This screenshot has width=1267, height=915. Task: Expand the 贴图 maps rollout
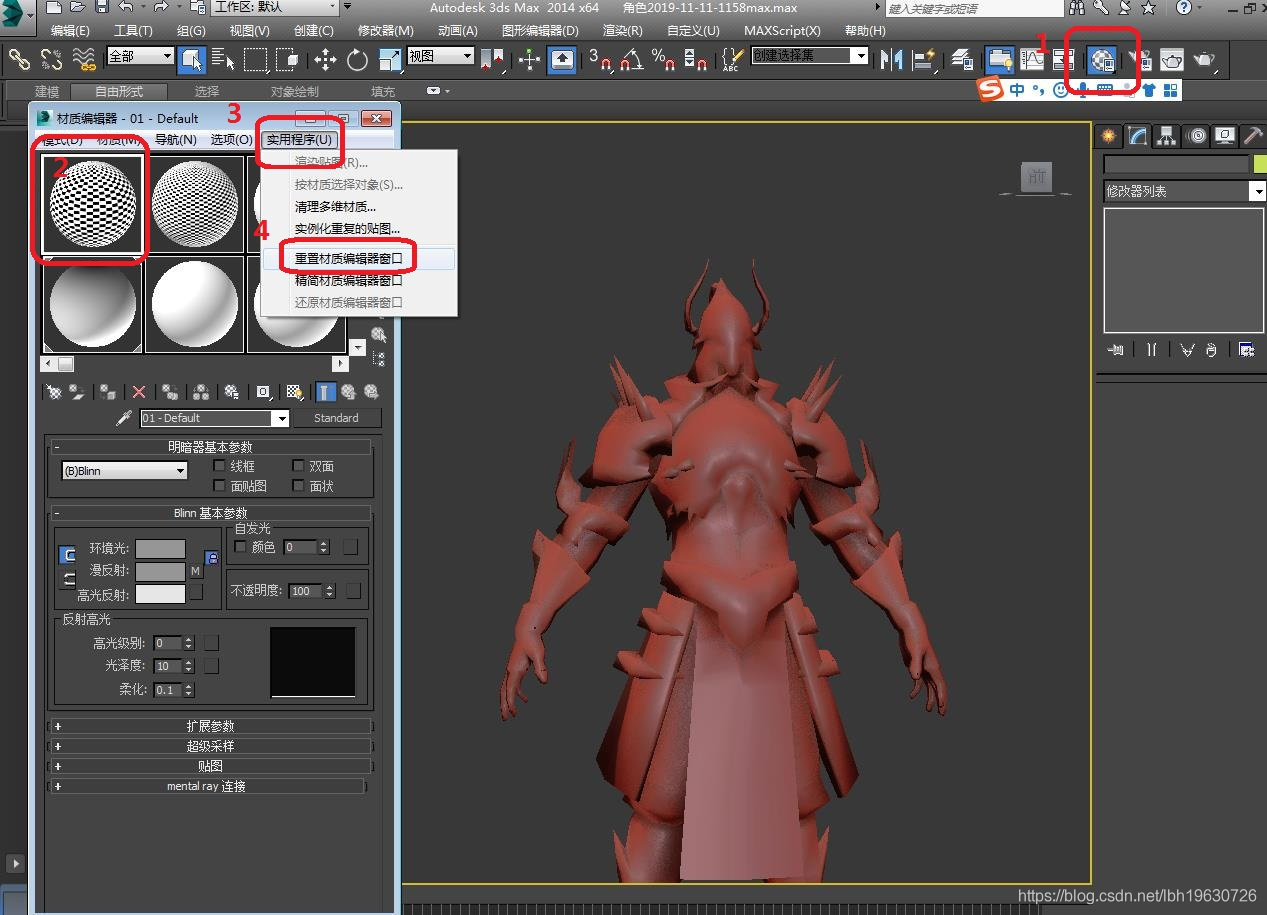tap(210, 766)
